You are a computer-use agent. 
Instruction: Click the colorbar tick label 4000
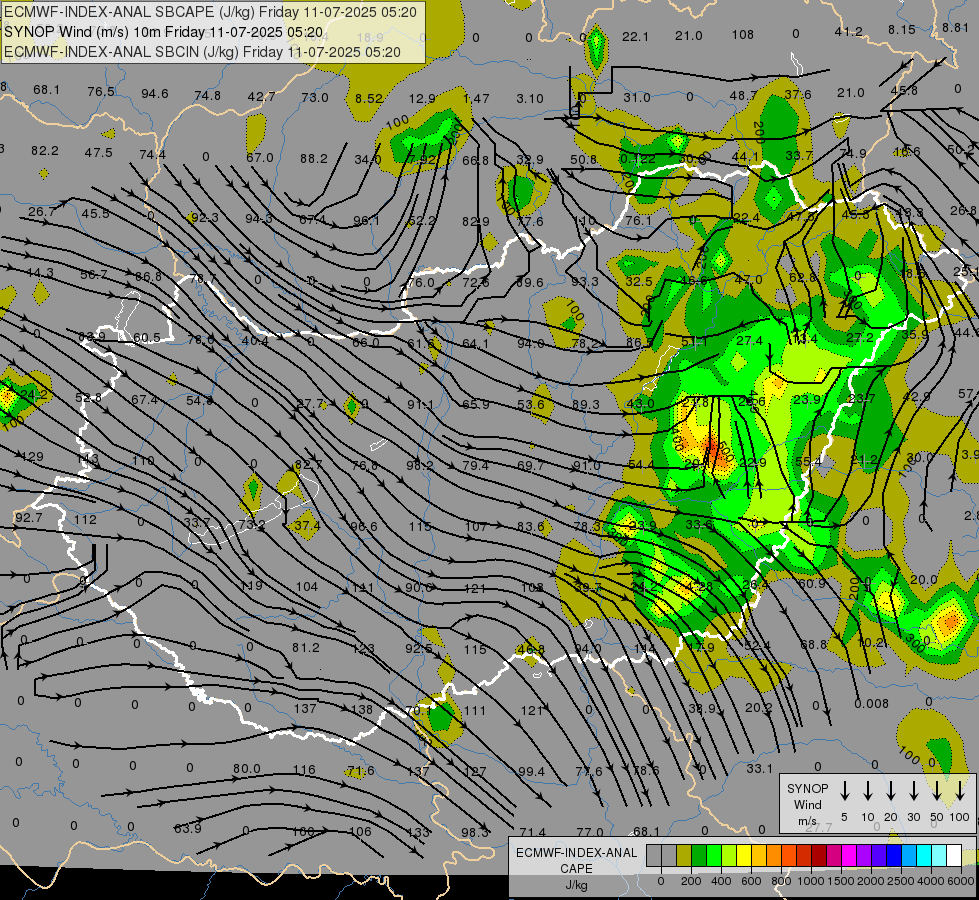click(930, 881)
